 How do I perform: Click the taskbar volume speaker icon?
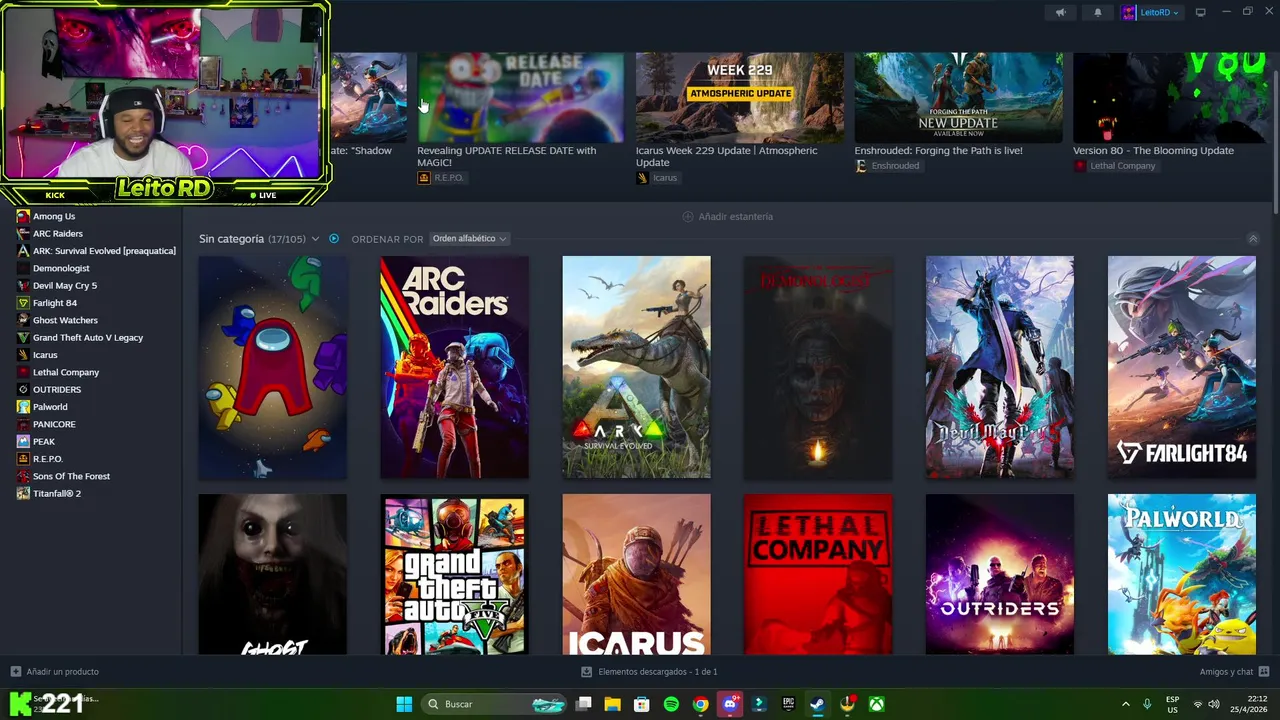click(1214, 704)
